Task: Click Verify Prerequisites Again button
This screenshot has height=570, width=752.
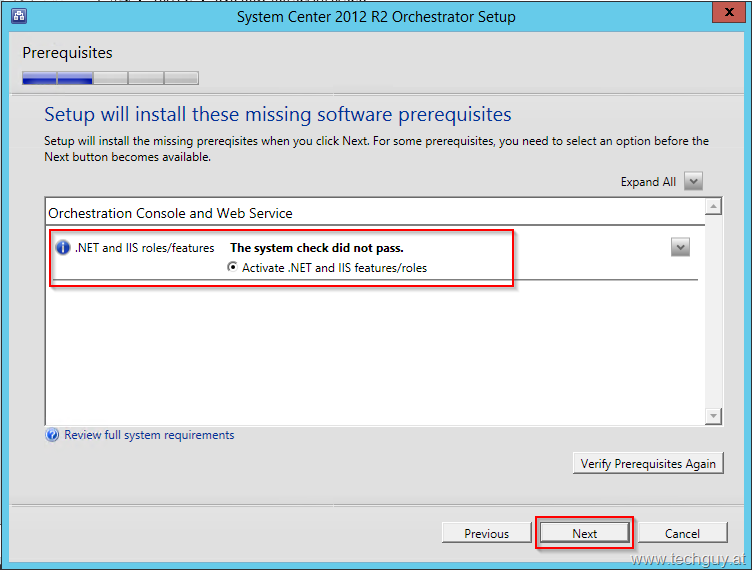Action: click(648, 463)
